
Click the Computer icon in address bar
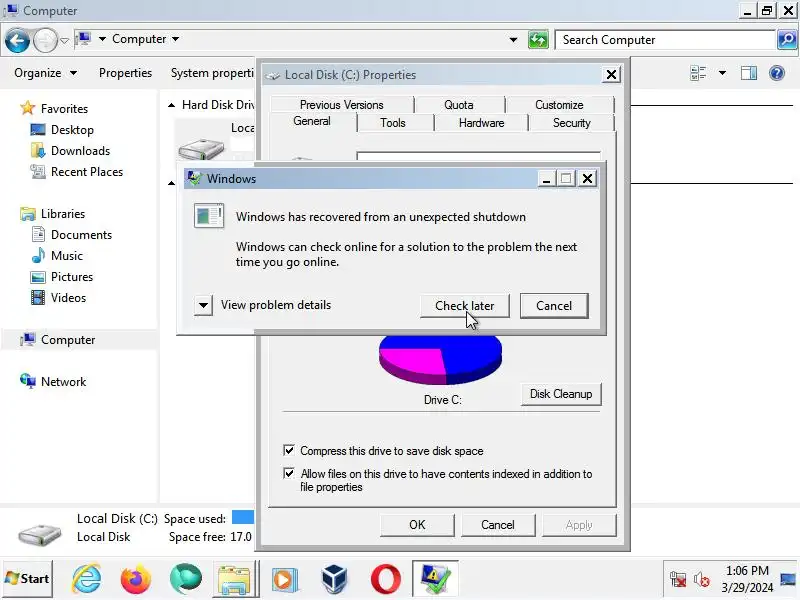84,39
